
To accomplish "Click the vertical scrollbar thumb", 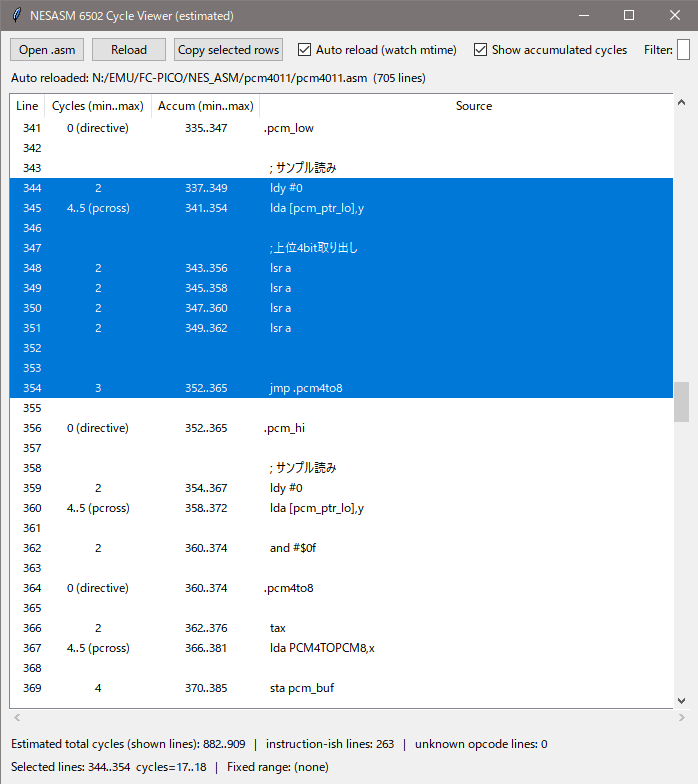I will tap(681, 402).
